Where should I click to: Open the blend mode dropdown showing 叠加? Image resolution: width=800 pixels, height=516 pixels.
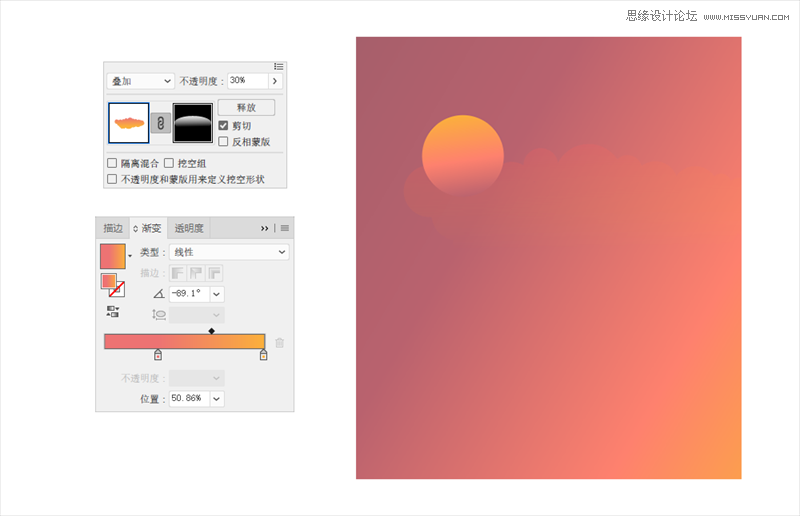pos(141,81)
